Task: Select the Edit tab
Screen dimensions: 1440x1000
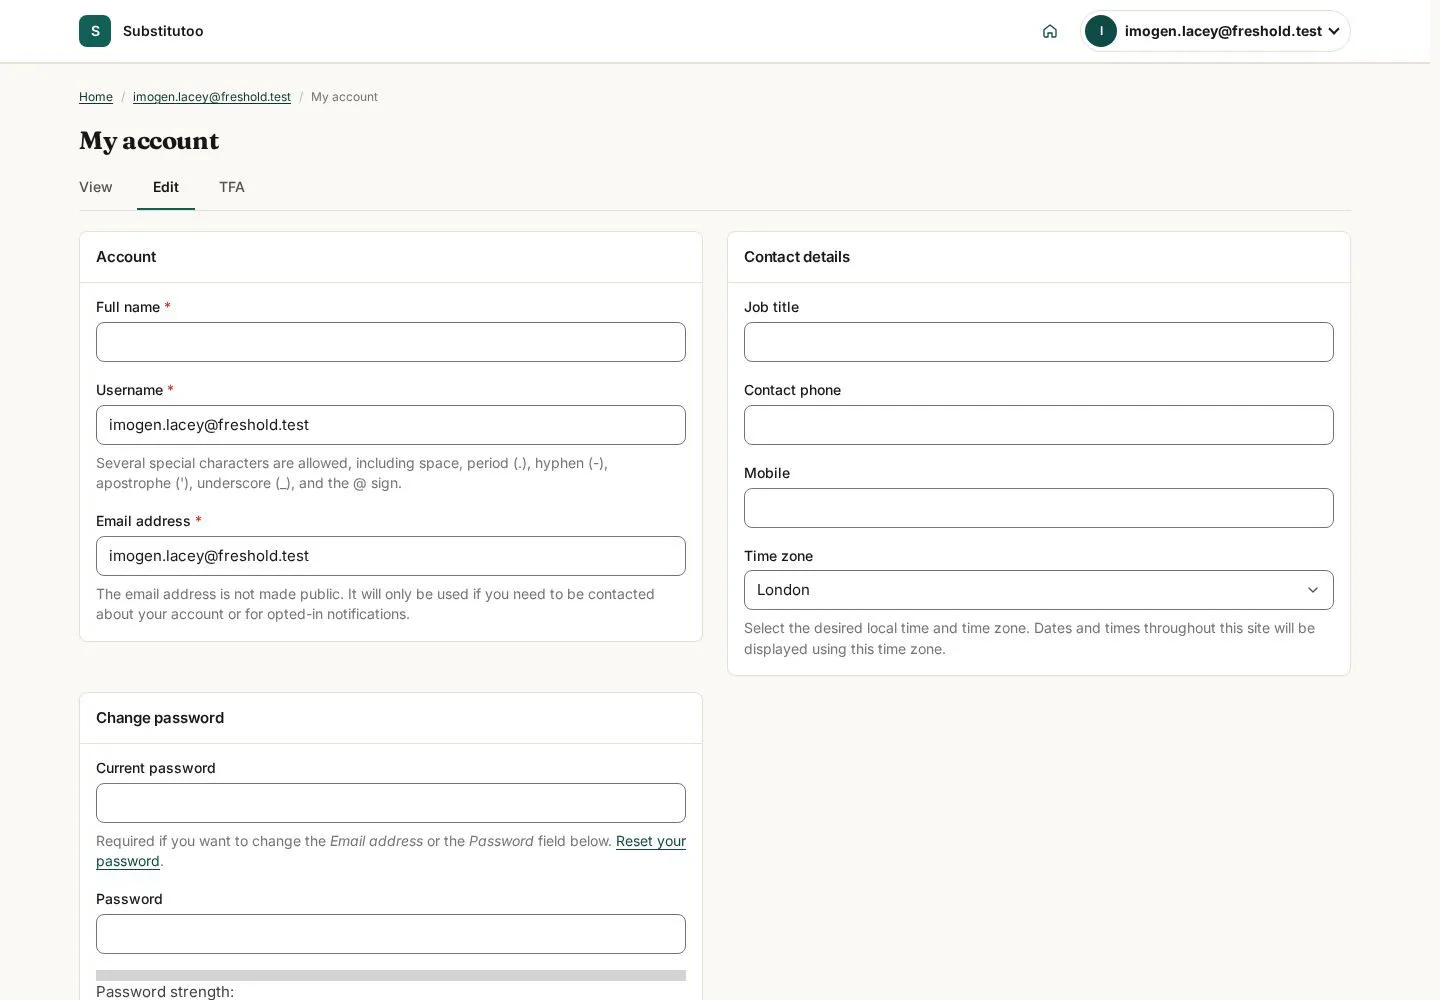Action: pyautogui.click(x=166, y=187)
